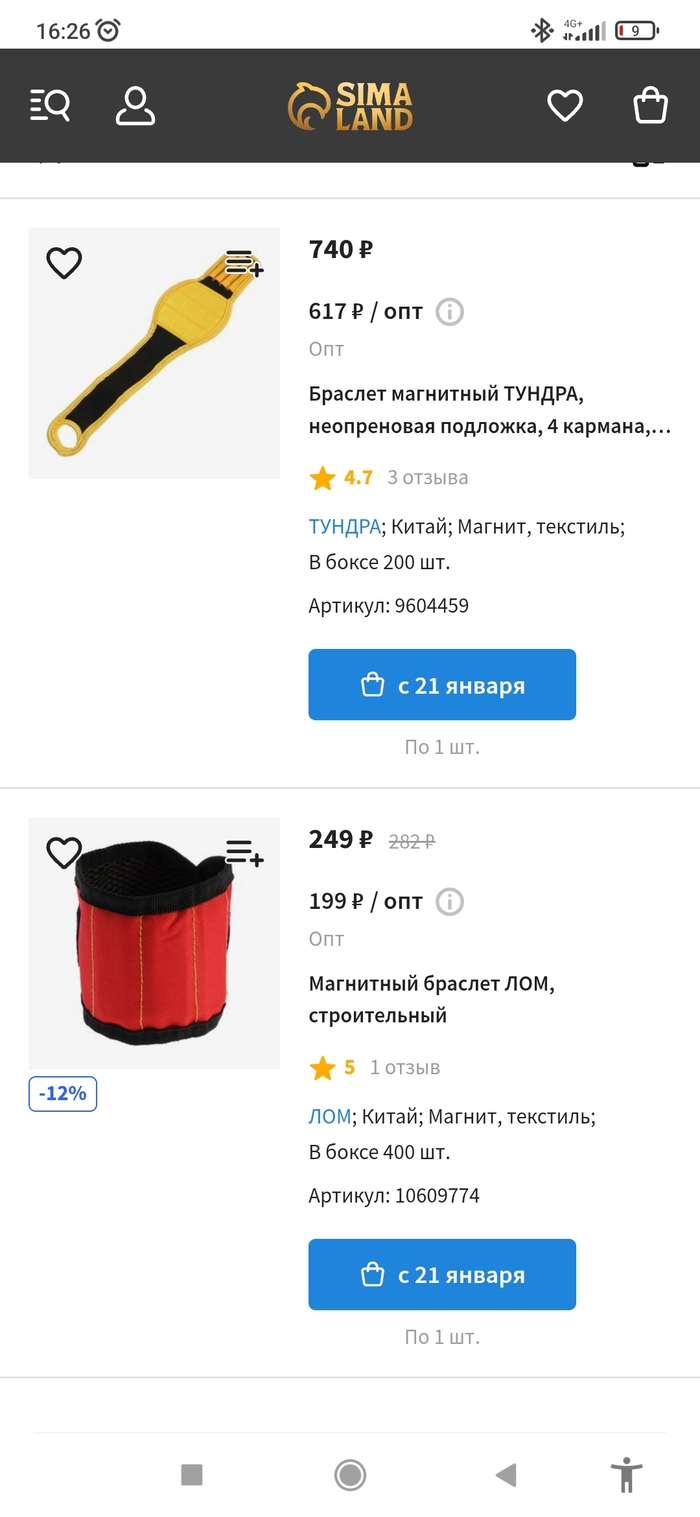700x1517 pixels.
Task: Add ТУНДРА bracelet to a list
Action: pyautogui.click(x=244, y=263)
